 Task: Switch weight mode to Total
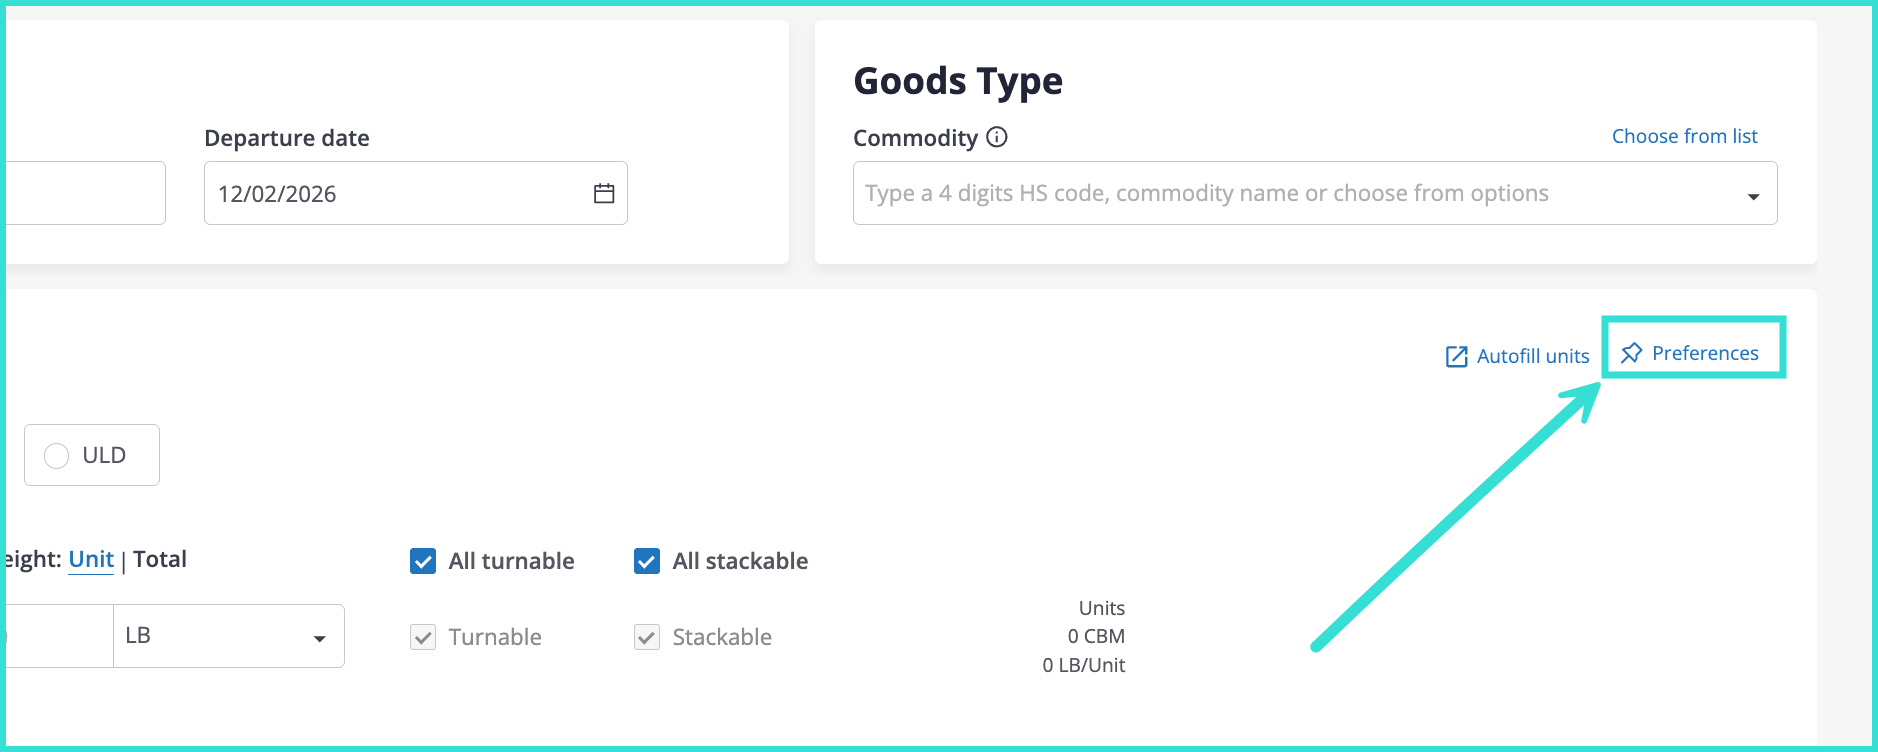pyautogui.click(x=160, y=560)
